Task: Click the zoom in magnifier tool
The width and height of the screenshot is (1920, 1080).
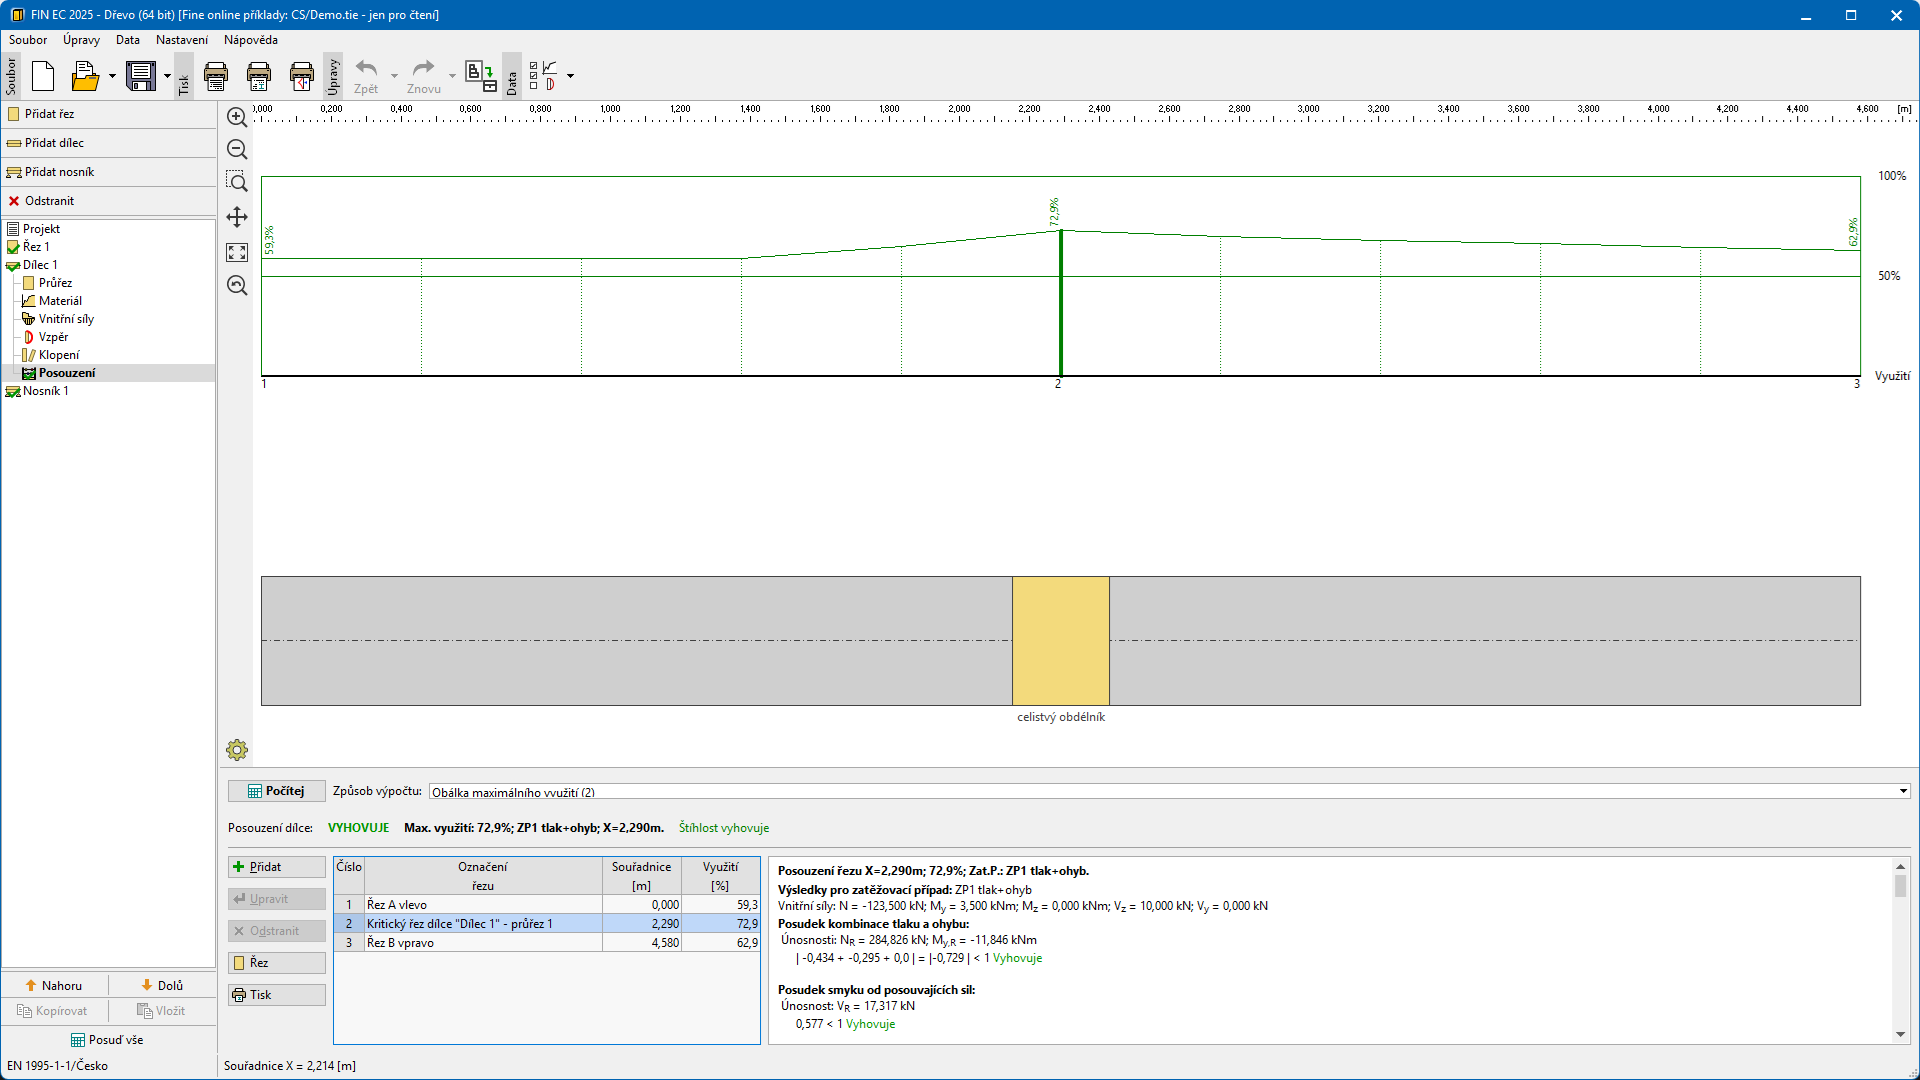Action: click(x=237, y=117)
